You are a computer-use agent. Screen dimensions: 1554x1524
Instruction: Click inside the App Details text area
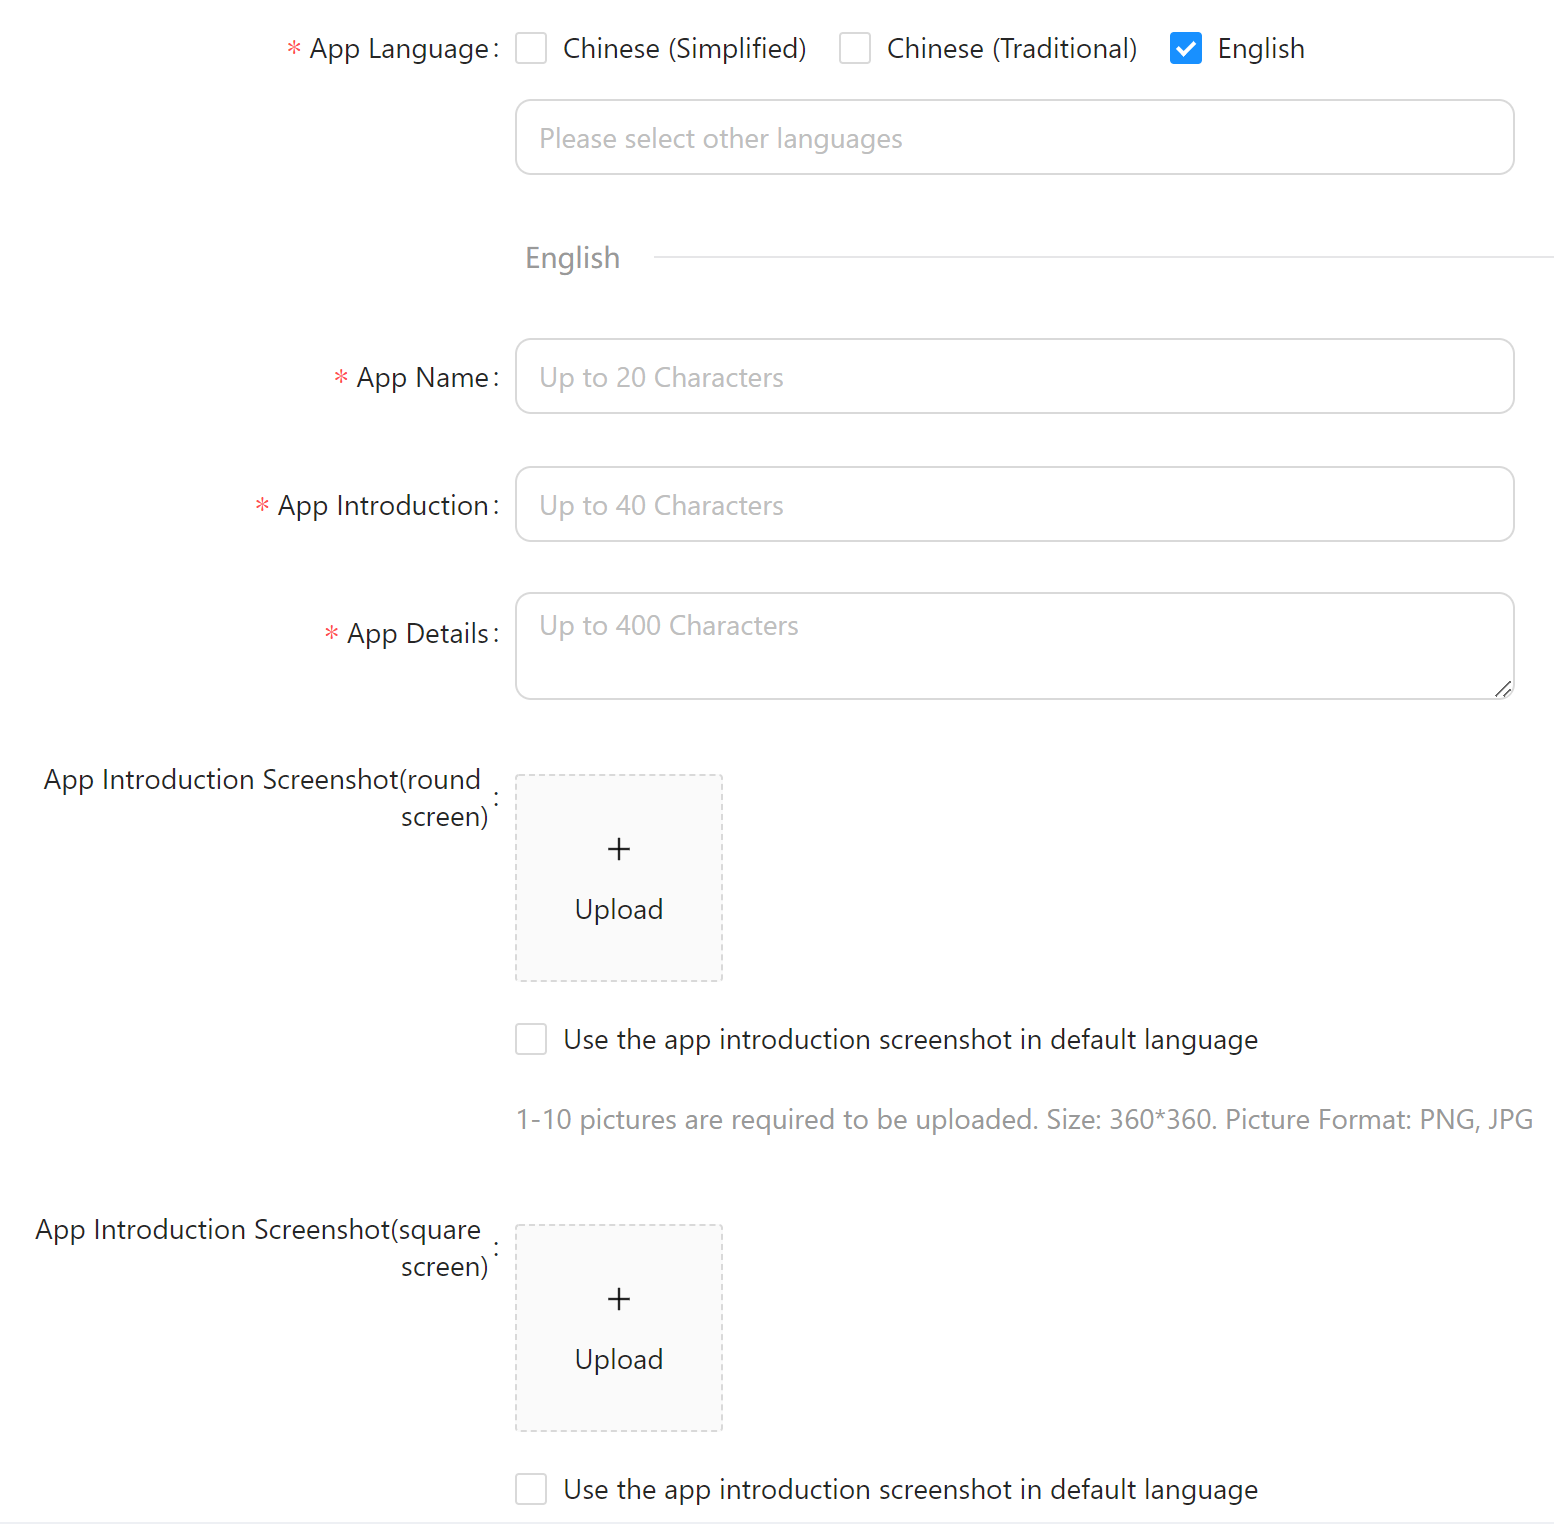pyautogui.click(x=1014, y=645)
